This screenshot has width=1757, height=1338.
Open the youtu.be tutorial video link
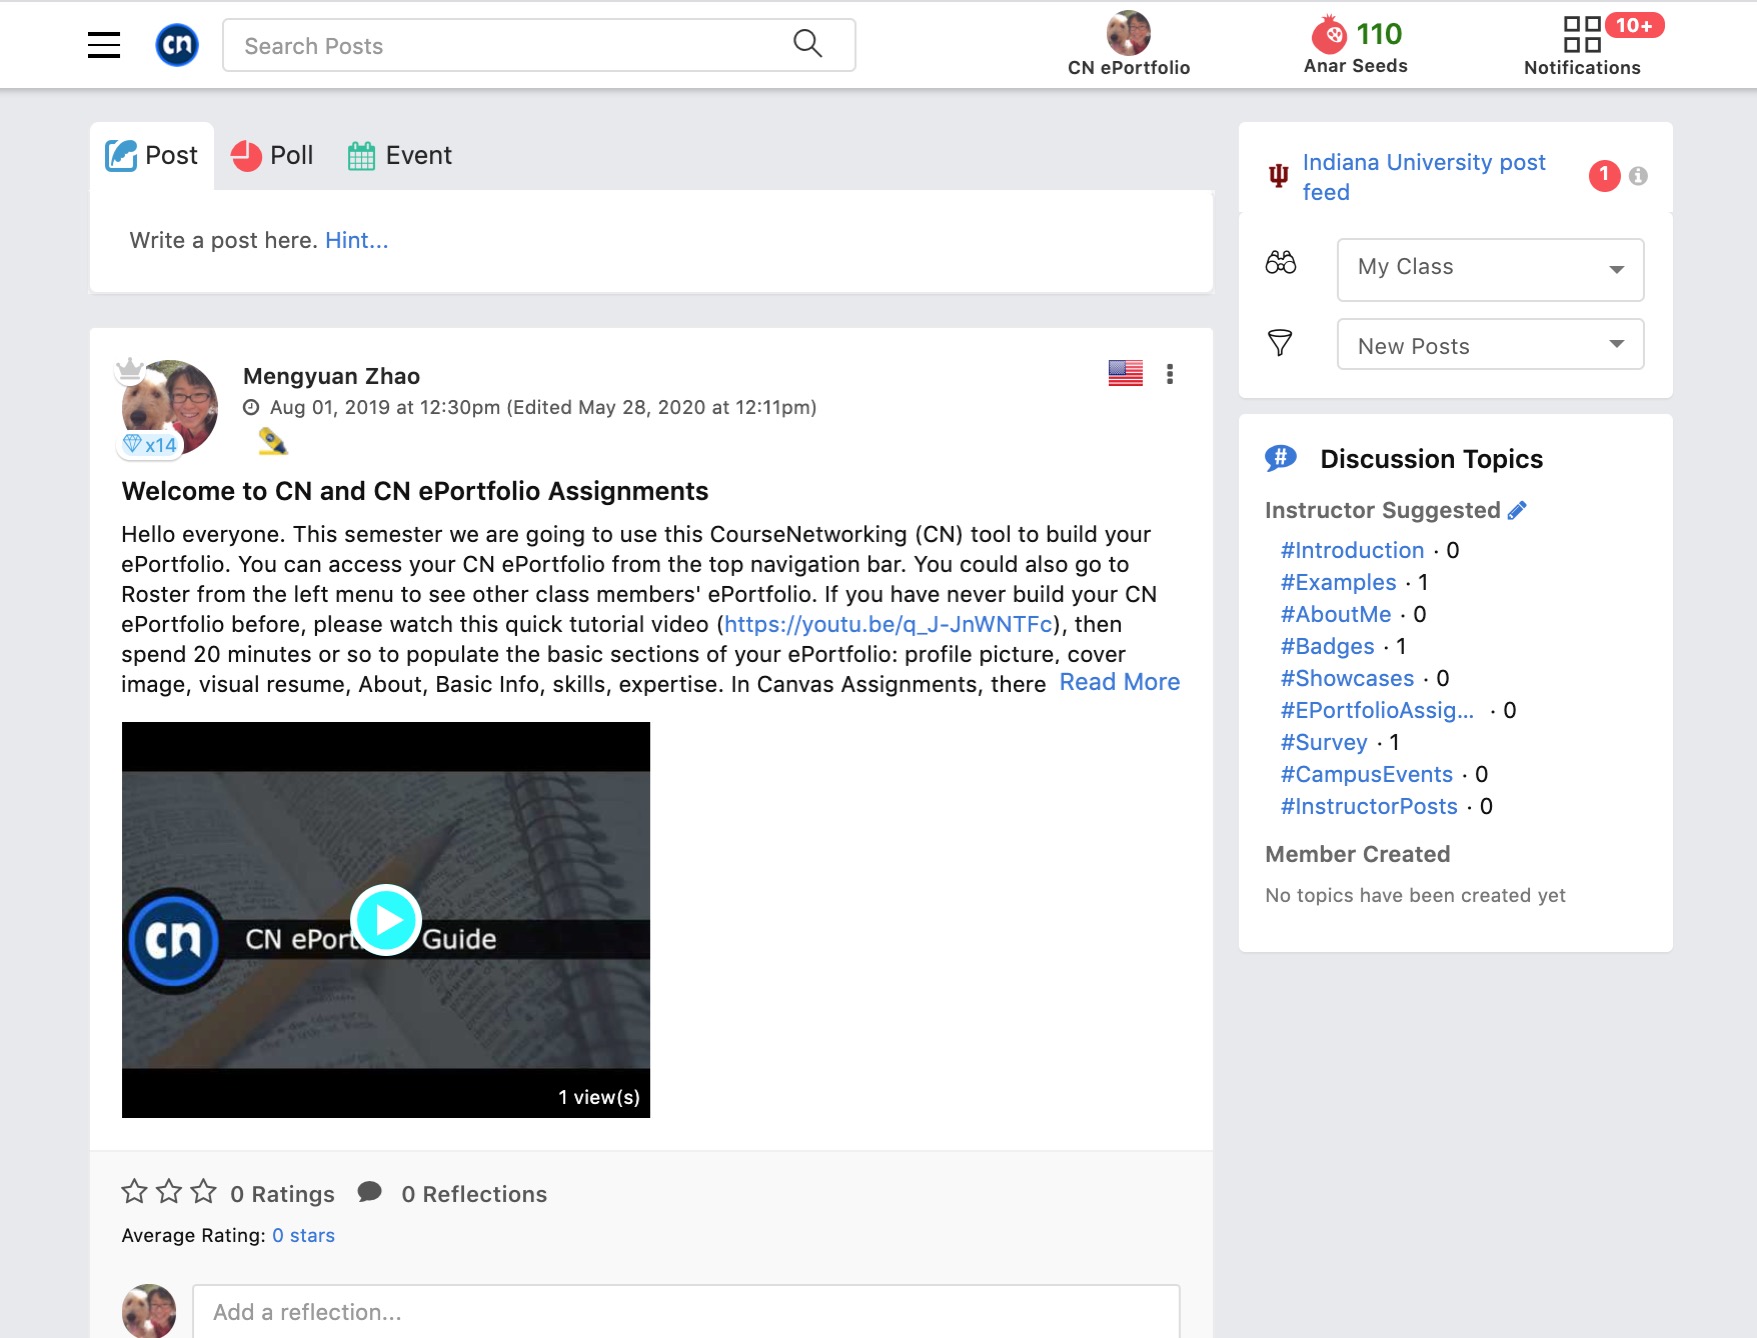888,624
